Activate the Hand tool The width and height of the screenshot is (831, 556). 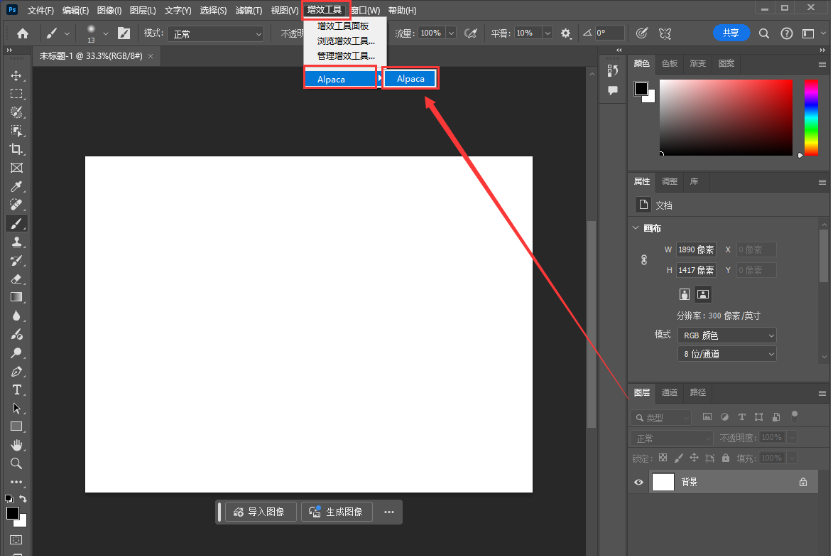pyautogui.click(x=16, y=445)
